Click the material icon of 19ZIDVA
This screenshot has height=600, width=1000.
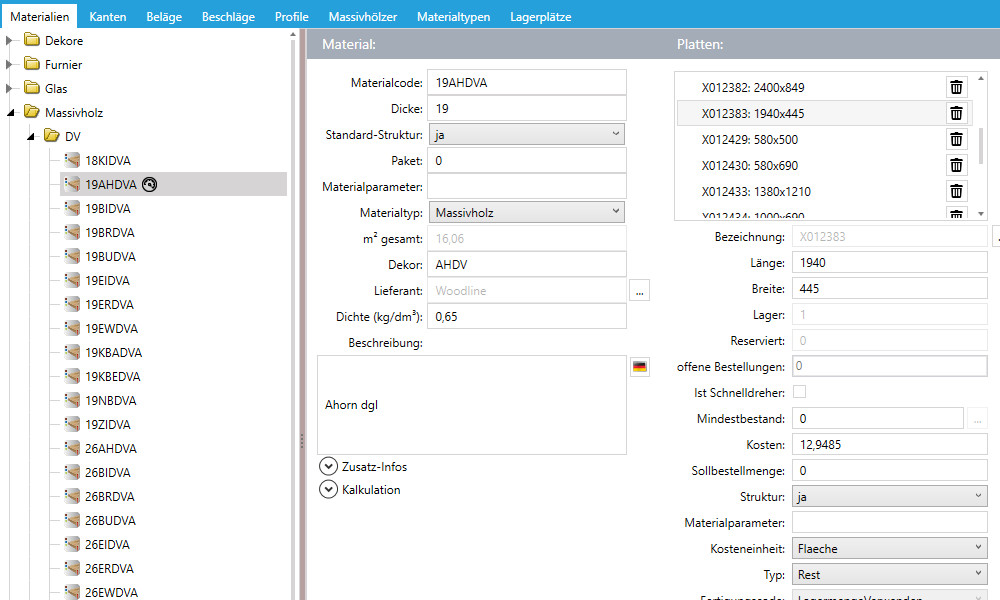point(72,424)
